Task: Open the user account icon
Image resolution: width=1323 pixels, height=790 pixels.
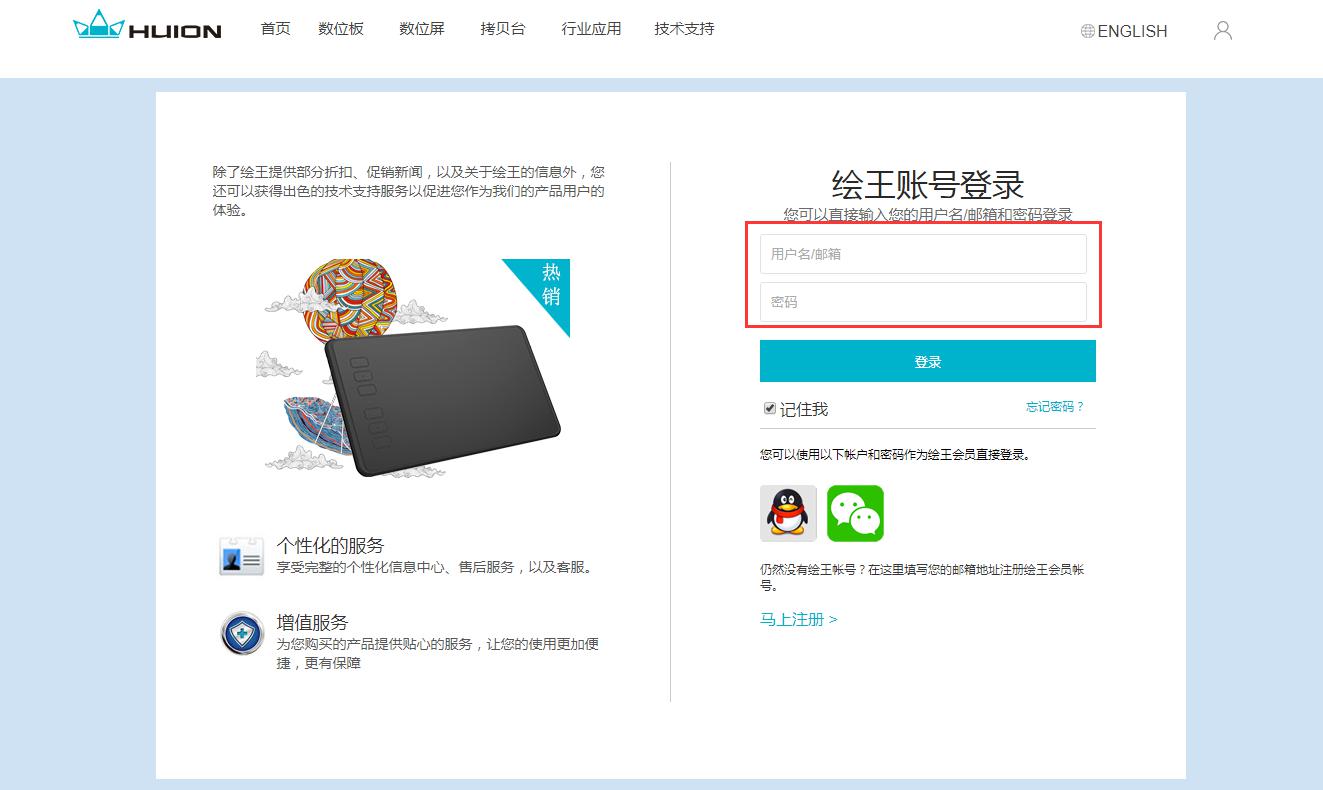Action: click(1222, 31)
